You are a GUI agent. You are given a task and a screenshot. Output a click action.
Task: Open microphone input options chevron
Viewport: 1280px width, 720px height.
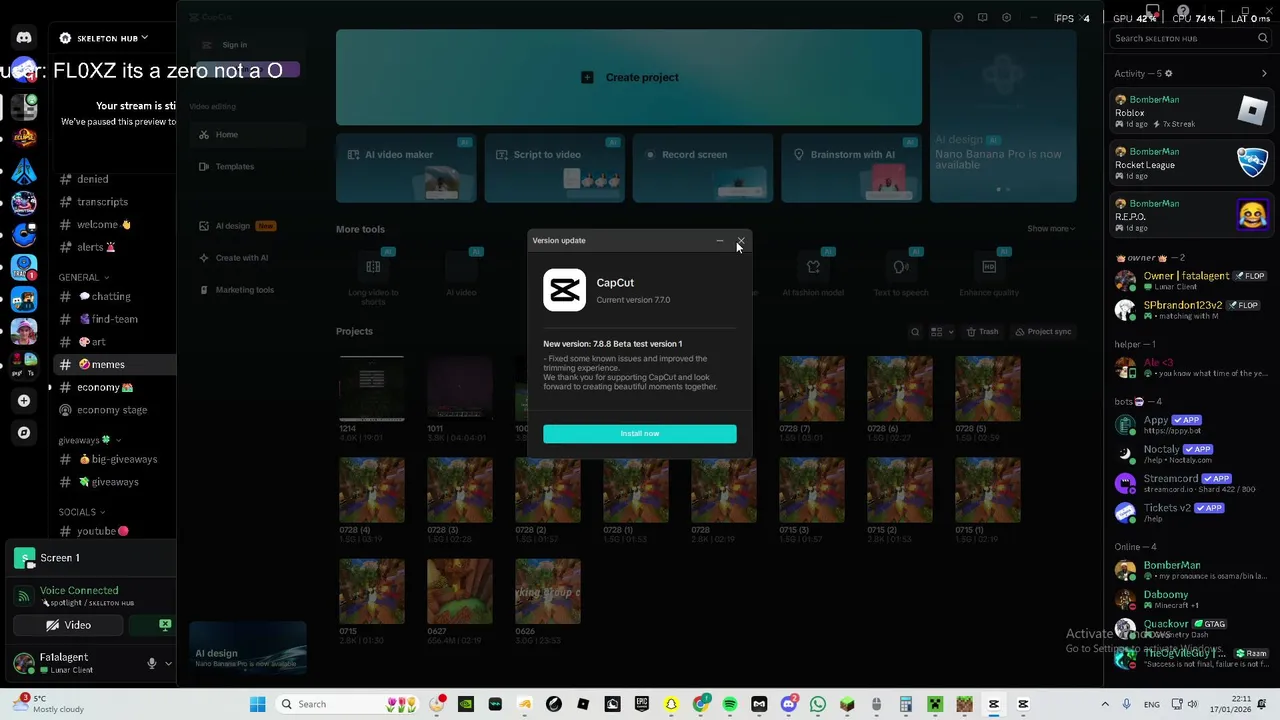[x=168, y=663]
